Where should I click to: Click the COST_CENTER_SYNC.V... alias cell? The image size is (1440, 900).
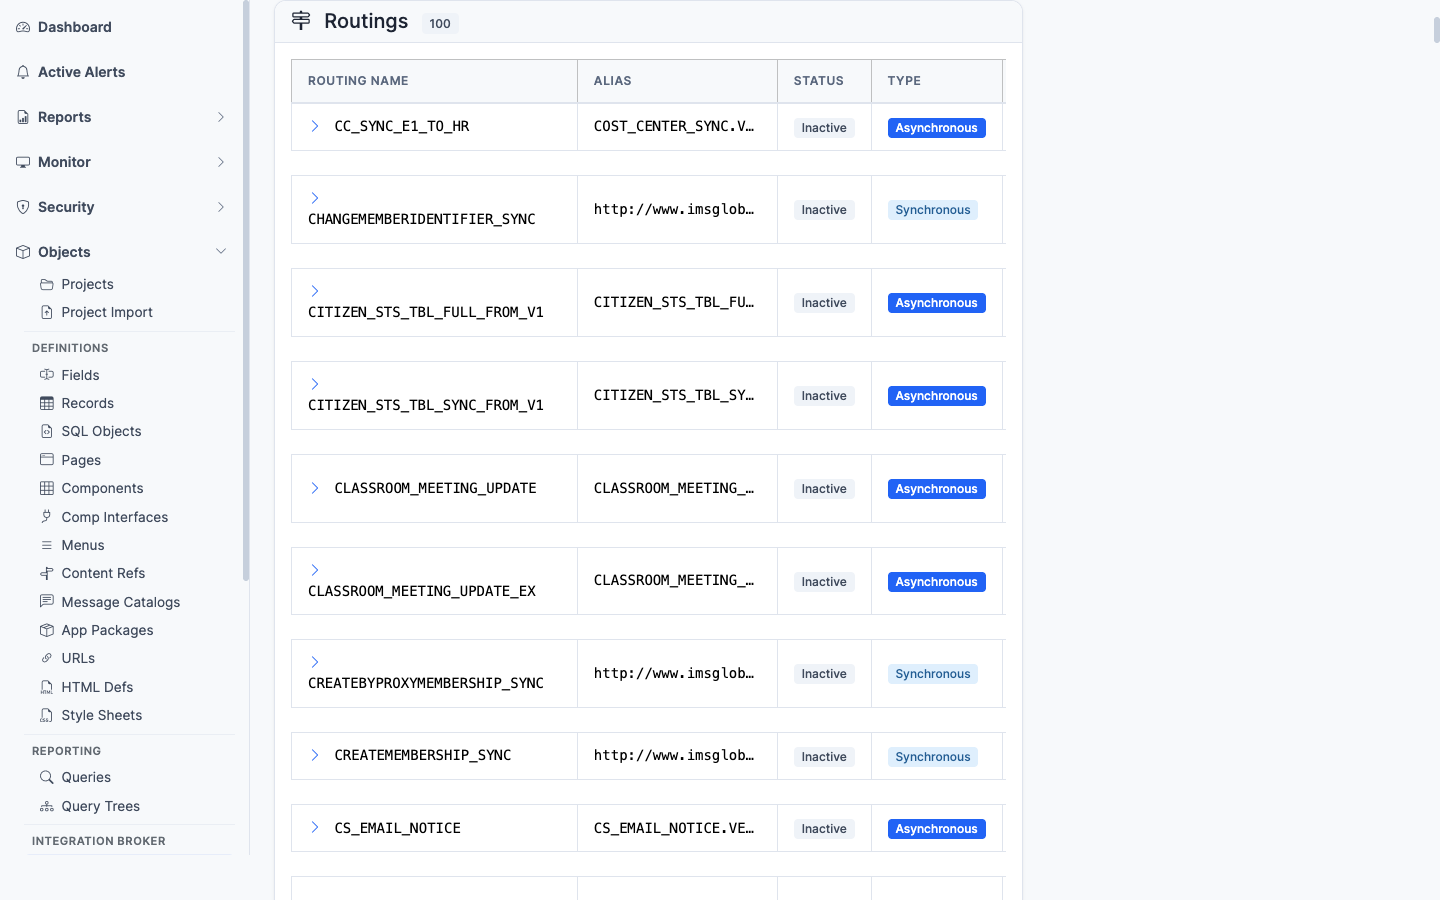[x=677, y=126]
